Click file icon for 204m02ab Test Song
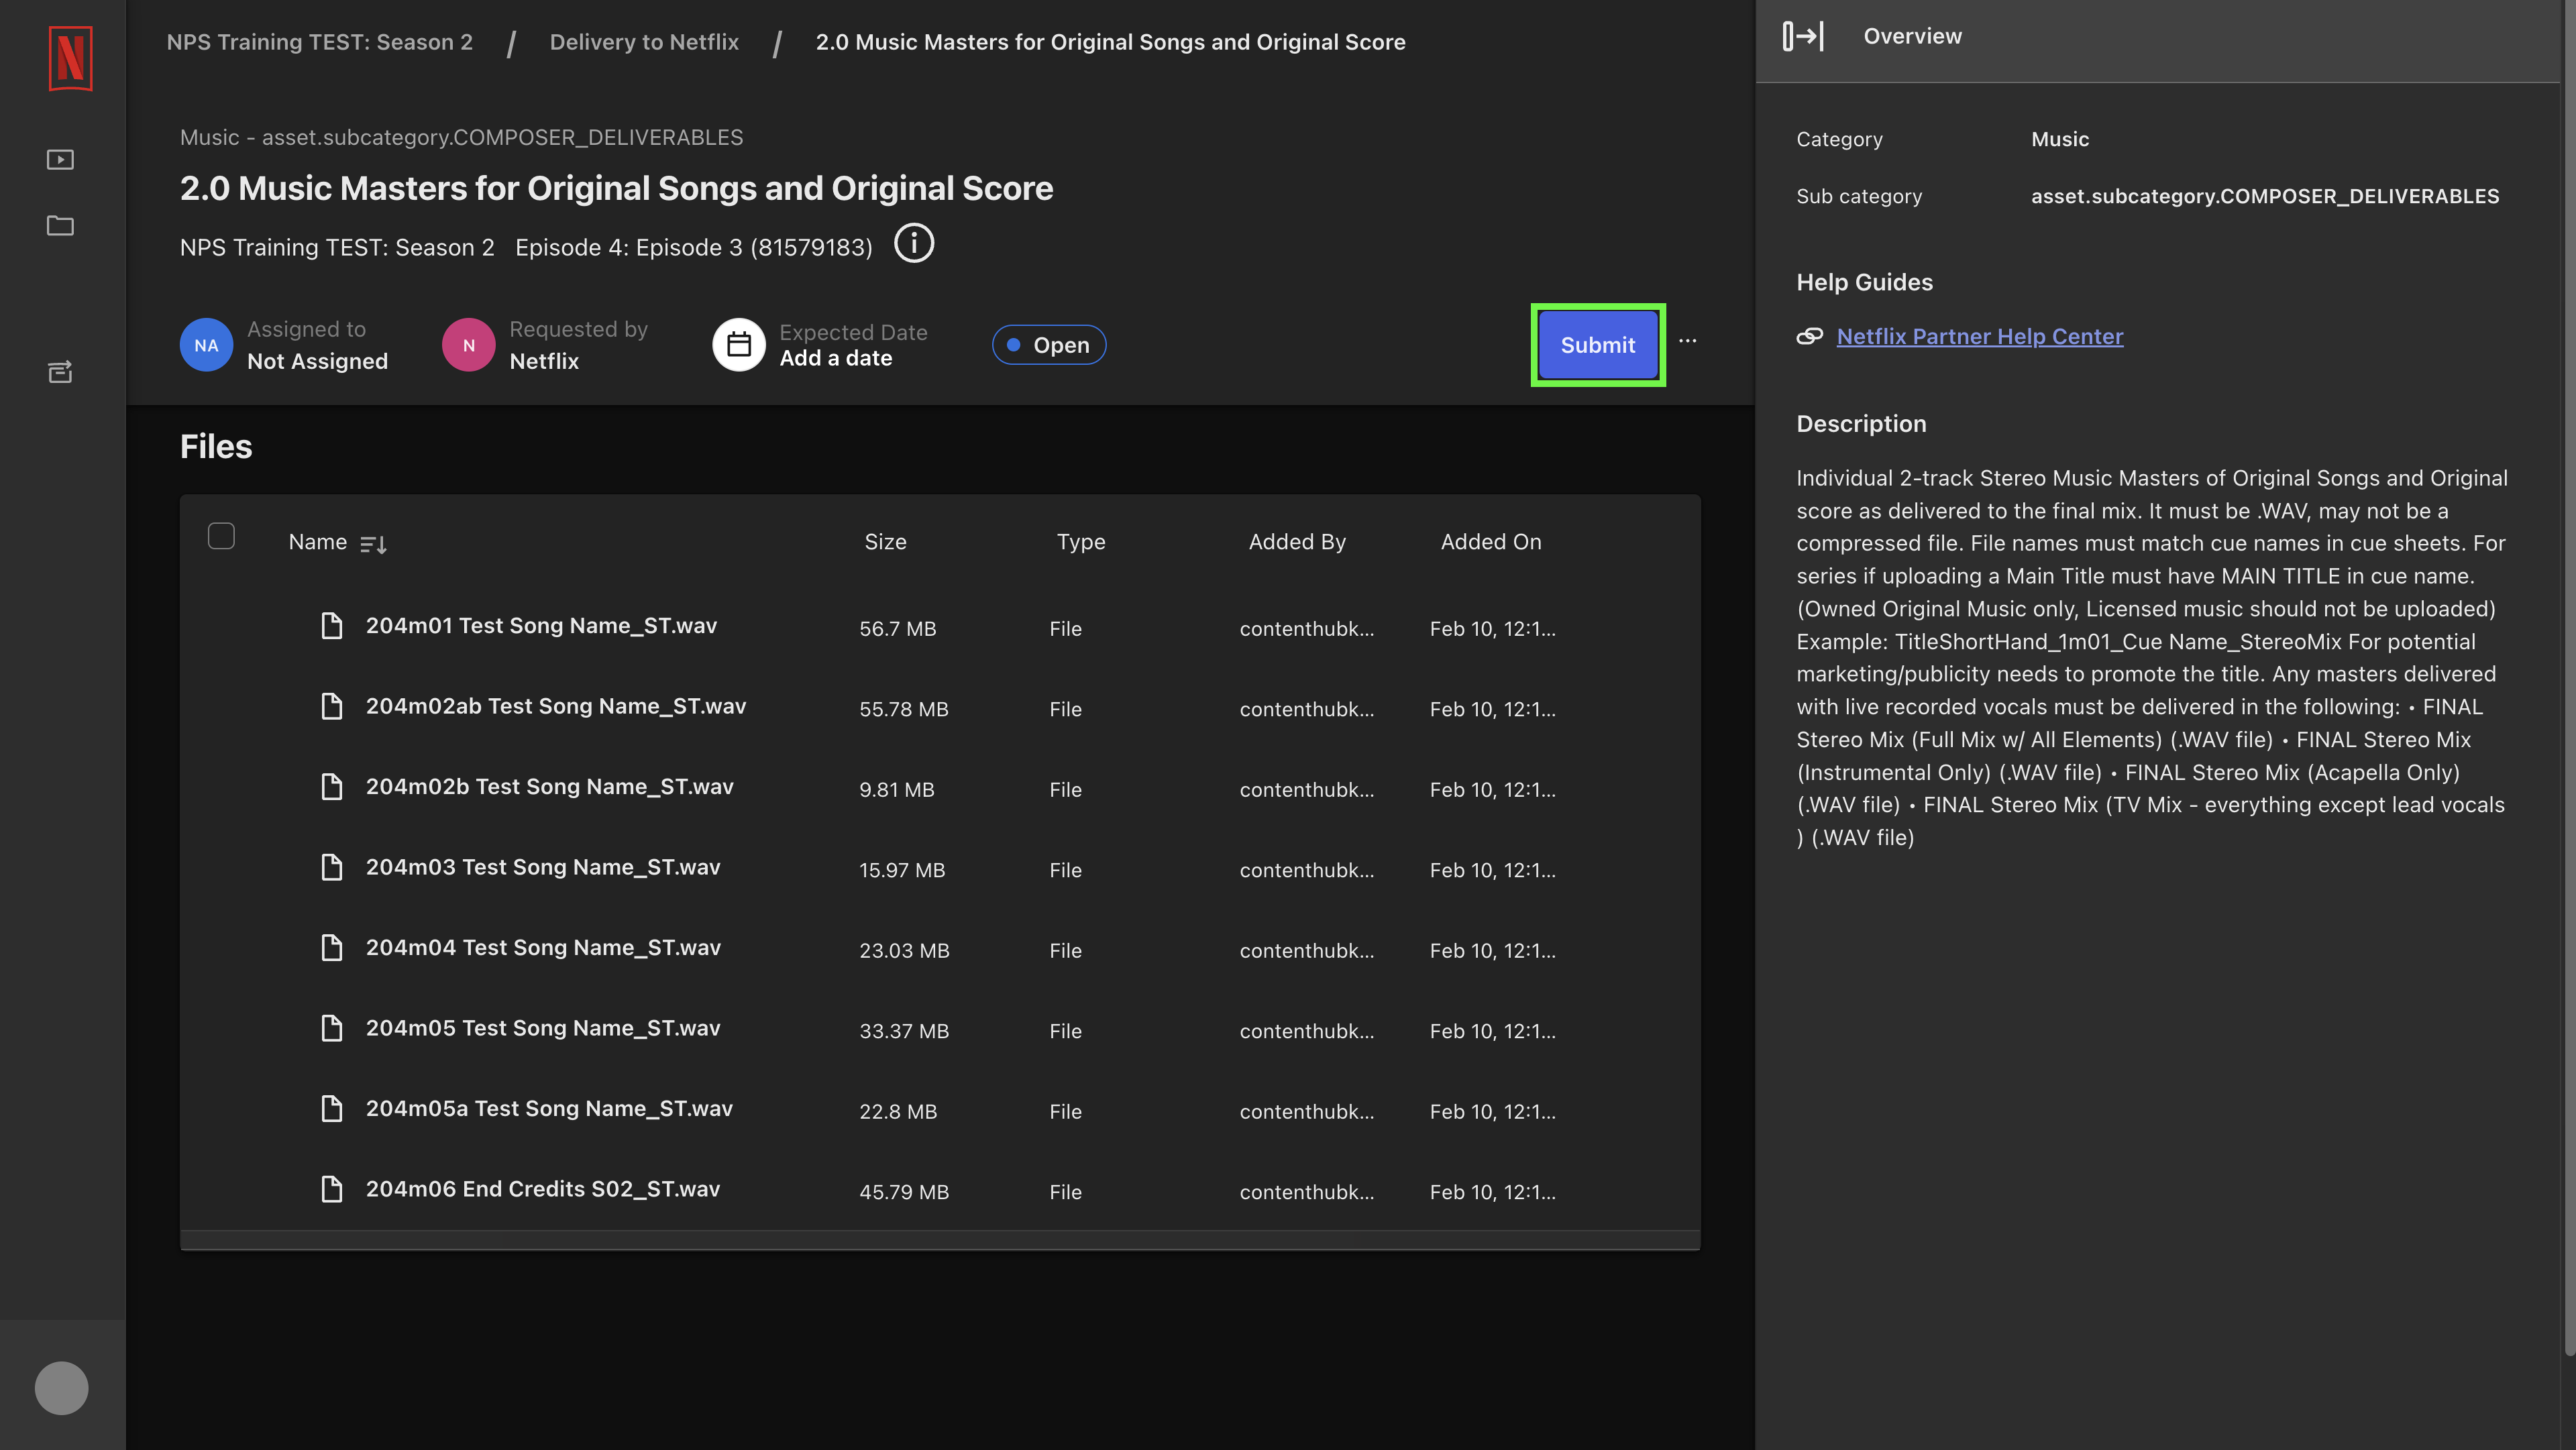Screen dimensions: 2576x1450 pyautogui.click(x=332, y=706)
